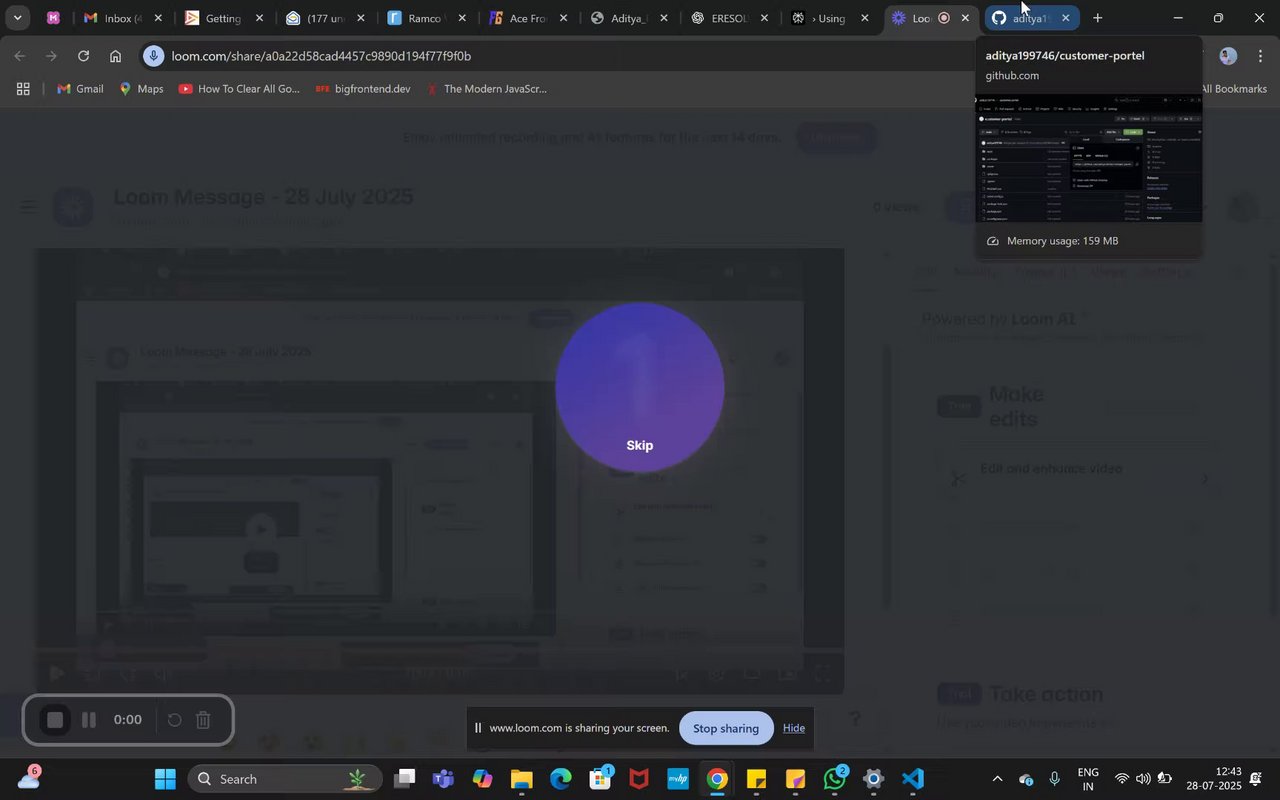This screenshot has height=800, width=1280.
Task: Go to the browser home page
Action: click(x=116, y=56)
